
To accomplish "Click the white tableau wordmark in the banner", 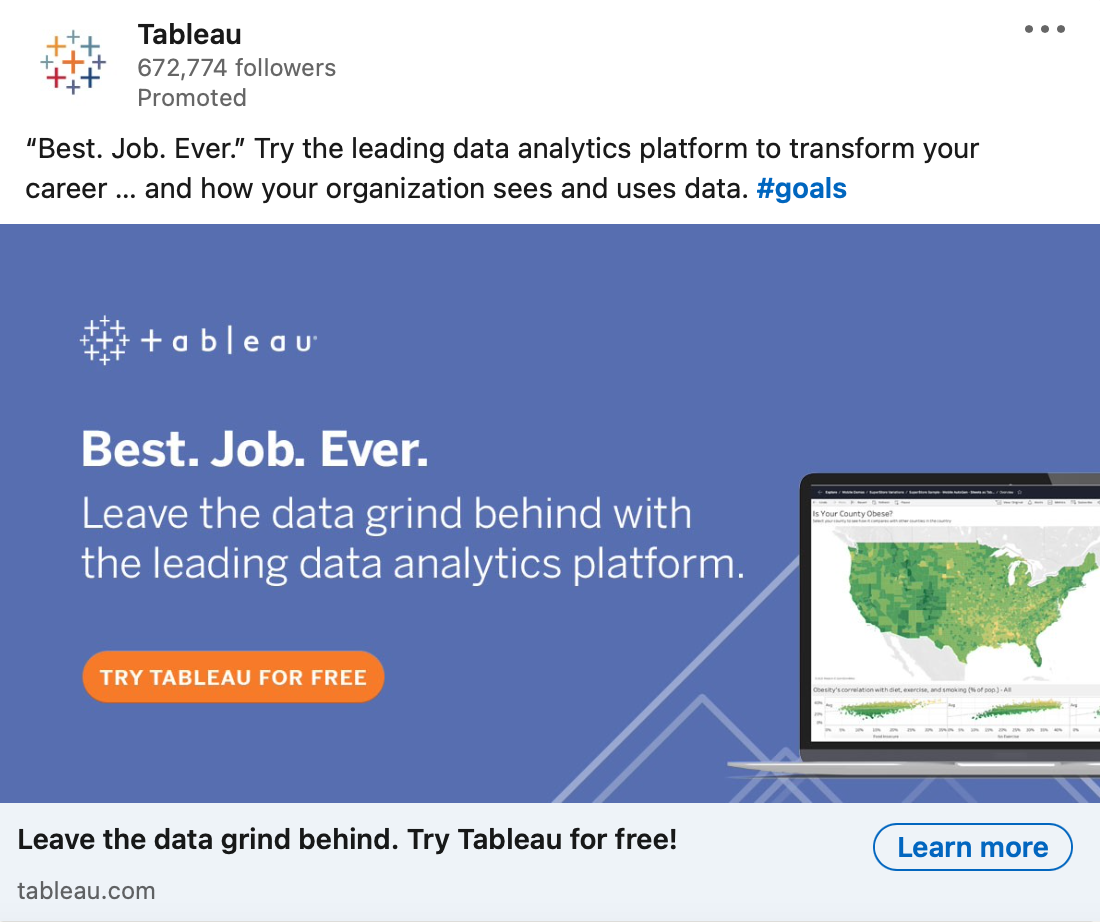I will point(229,341).
